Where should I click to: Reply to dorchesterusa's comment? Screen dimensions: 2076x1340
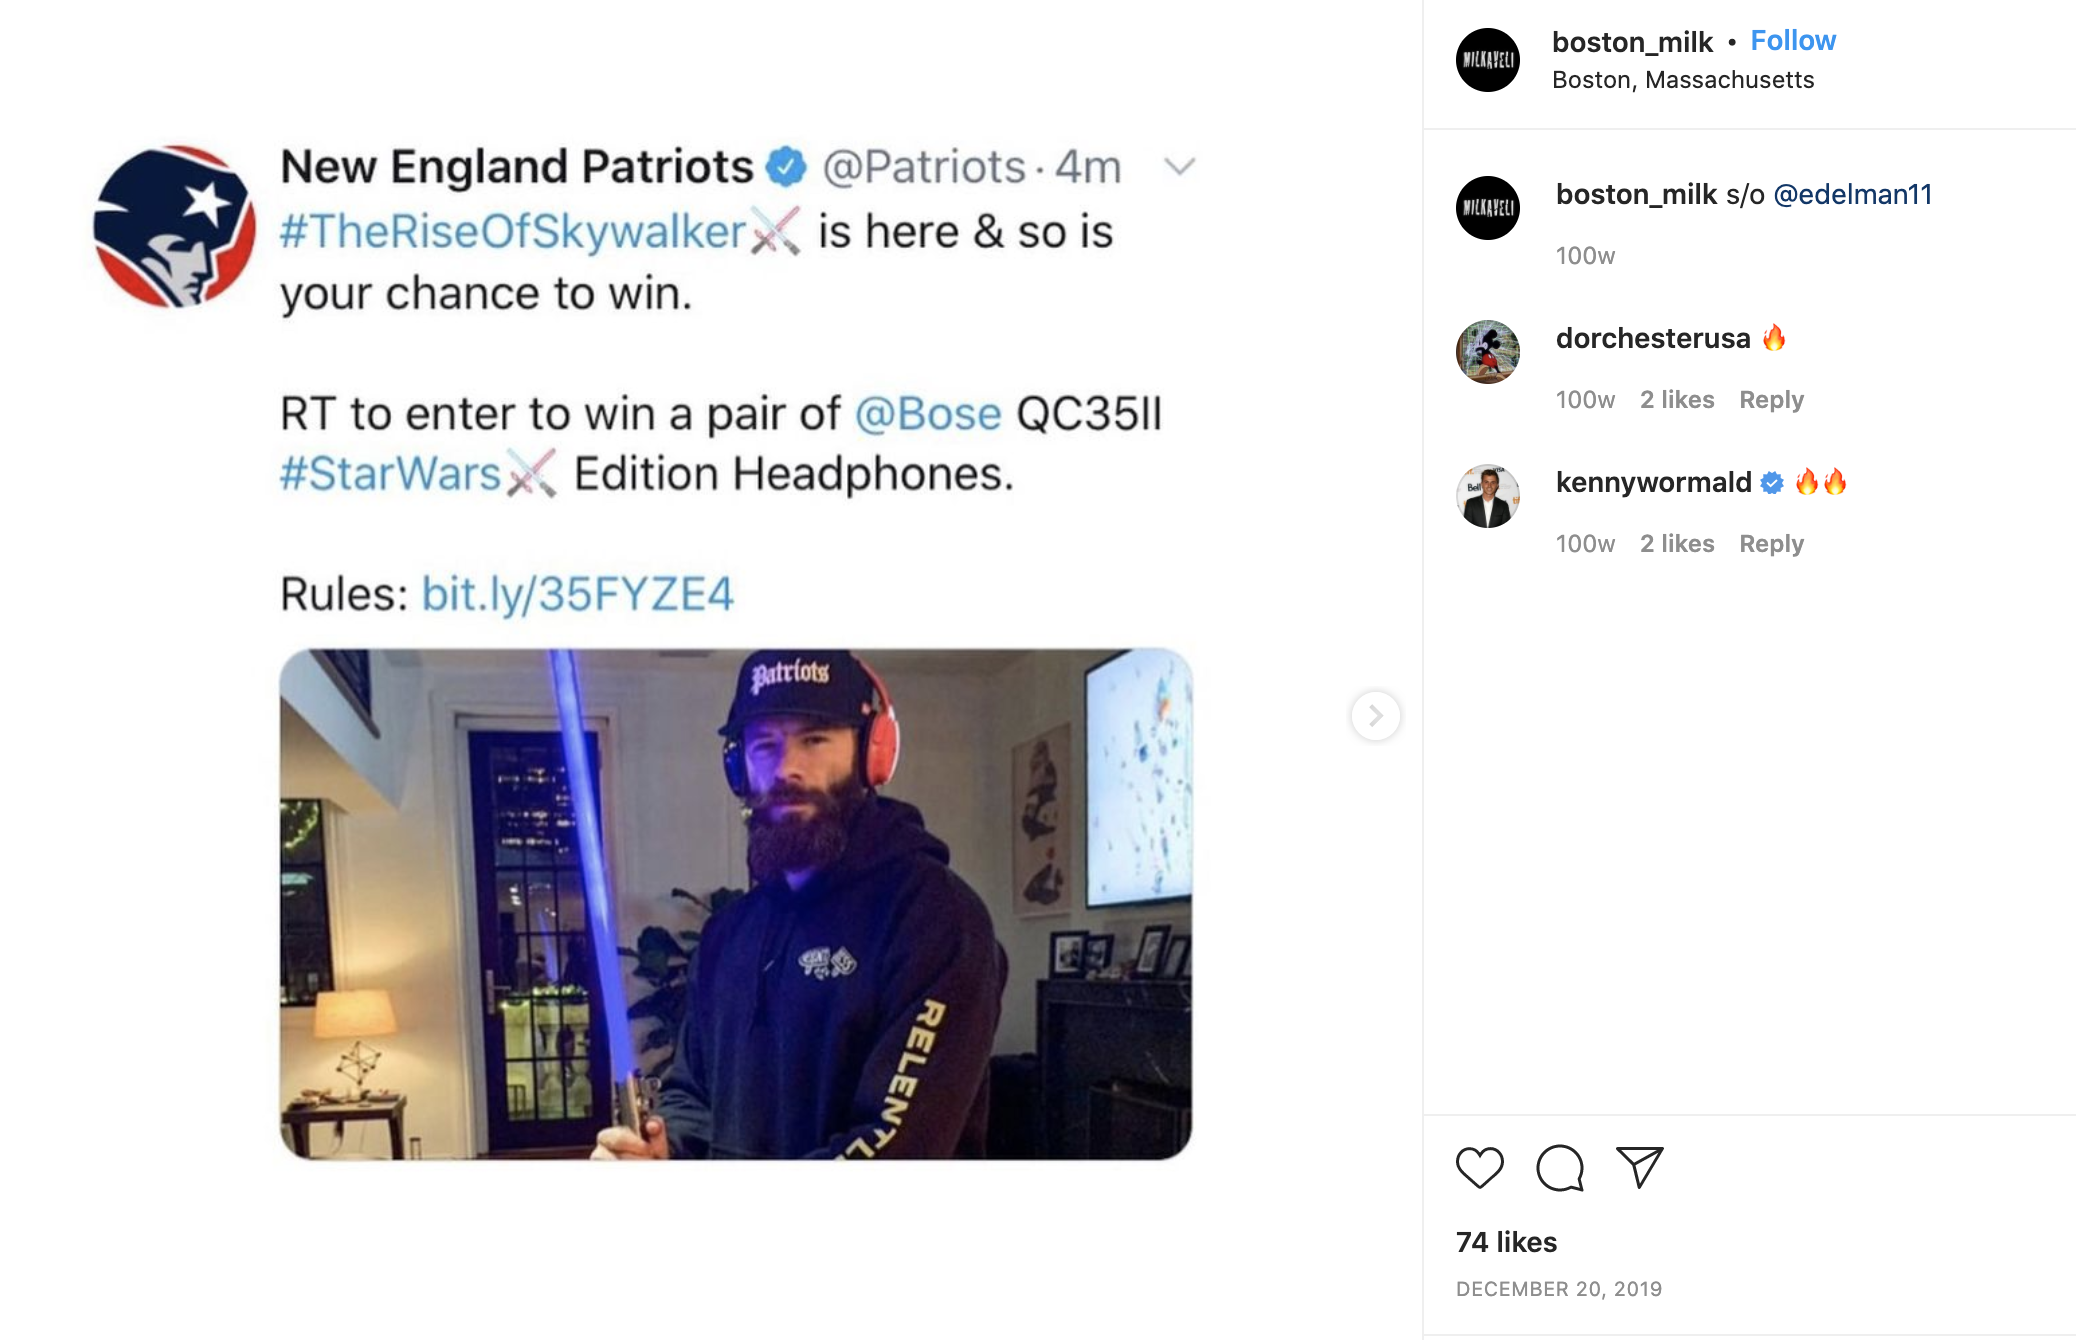1770,400
